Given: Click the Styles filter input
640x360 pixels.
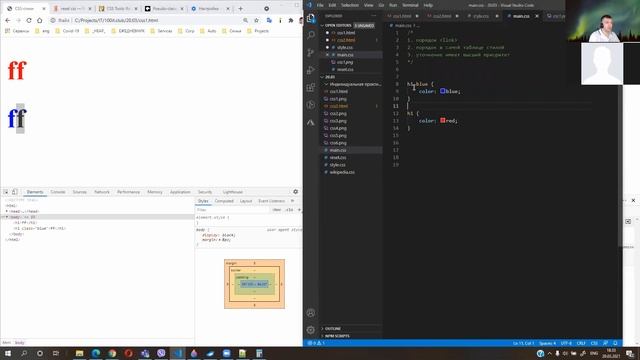Looking at the screenshot, I should click(233, 210).
